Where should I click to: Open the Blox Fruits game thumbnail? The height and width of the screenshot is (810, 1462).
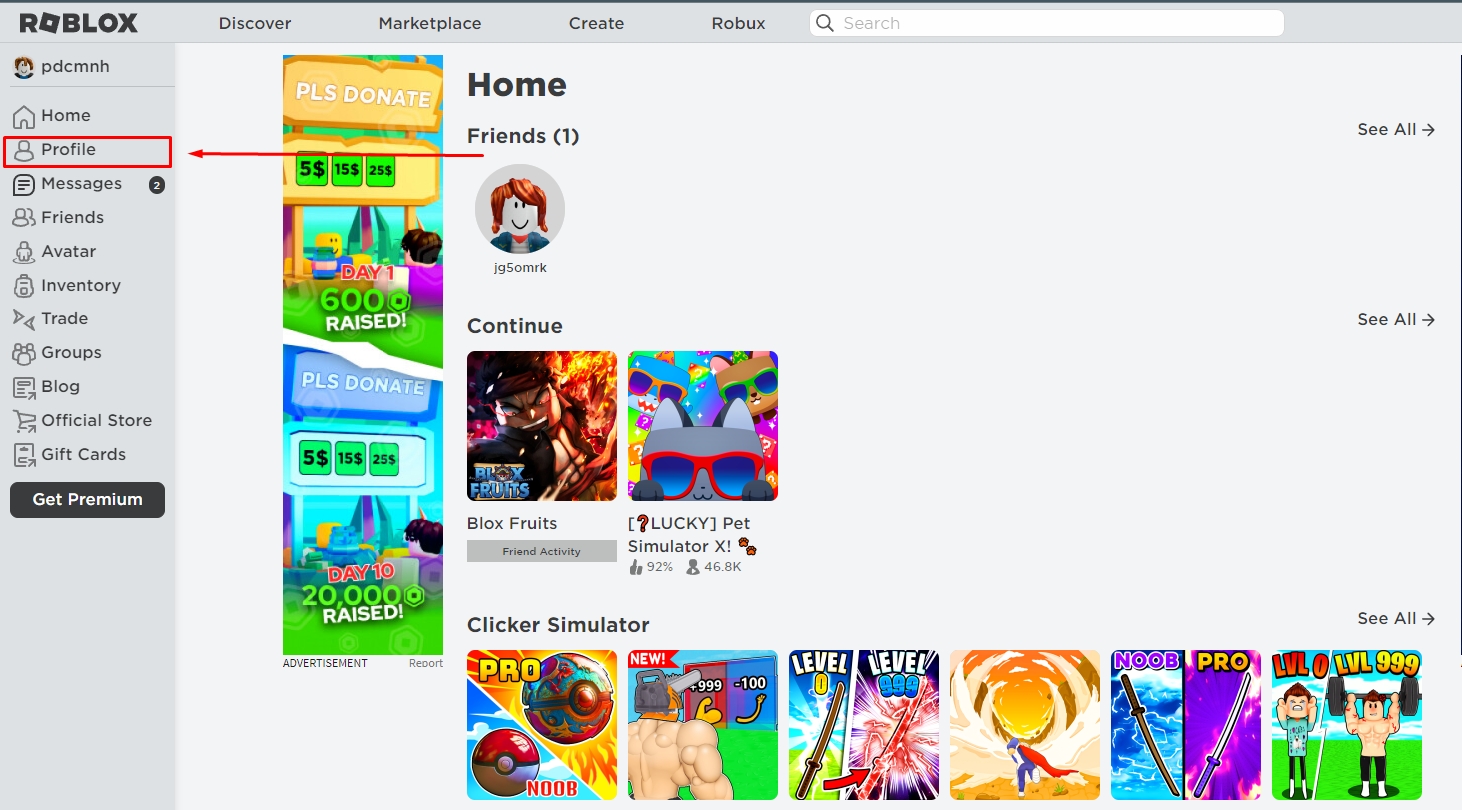tap(542, 426)
